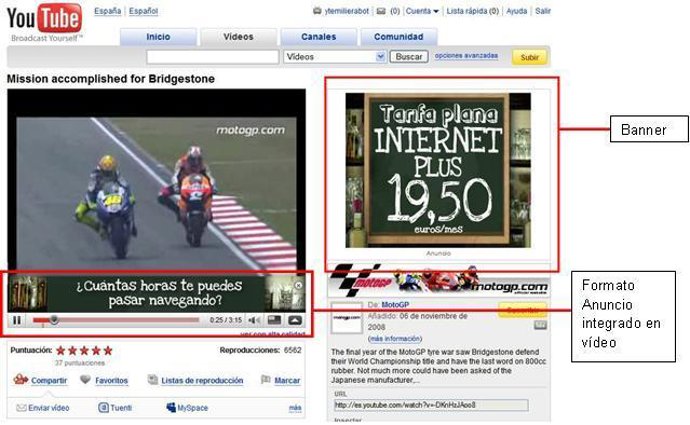
Task: Click the search text field
Action: pyautogui.click(x=213, y=57)
